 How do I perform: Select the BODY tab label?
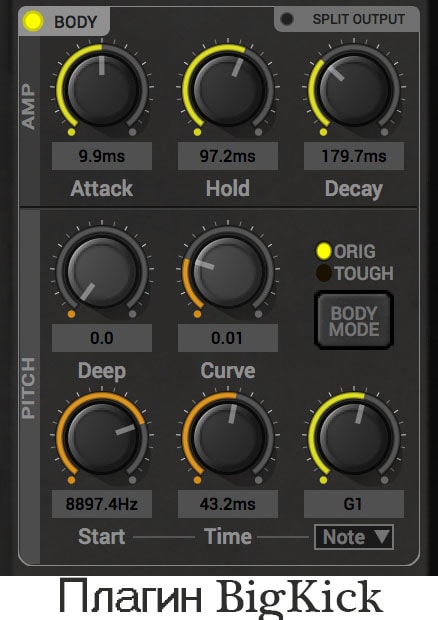click(x=76, y=22)
